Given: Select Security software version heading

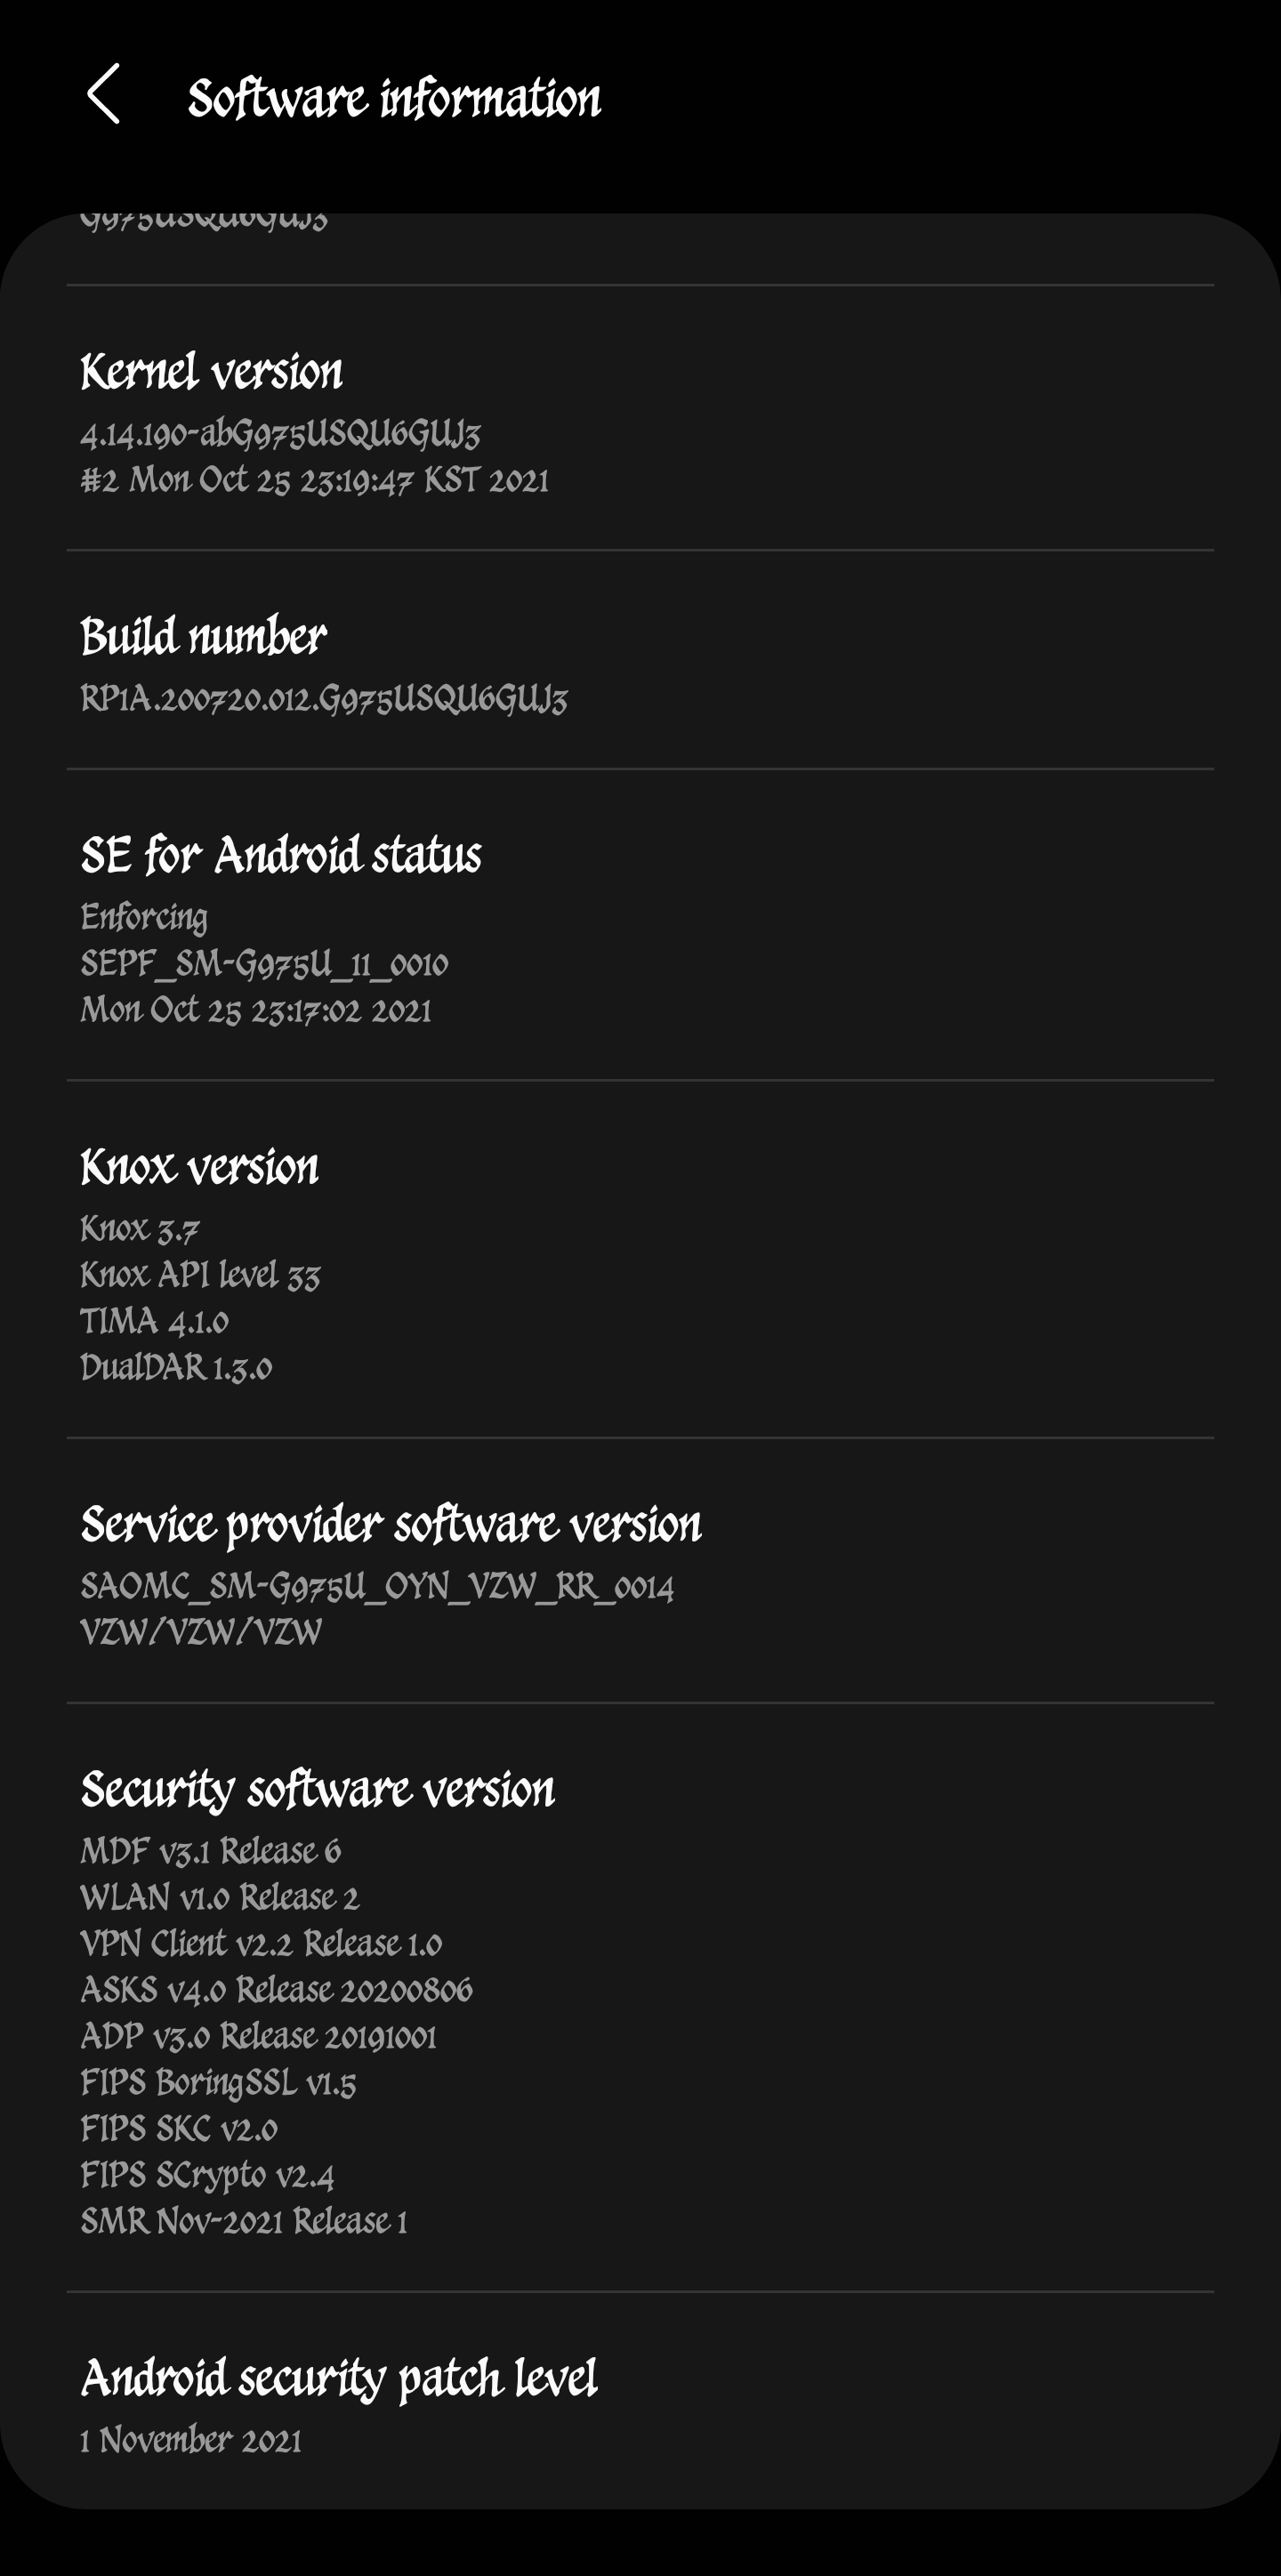Looking at the screenshot, I should coord(317,1789).
